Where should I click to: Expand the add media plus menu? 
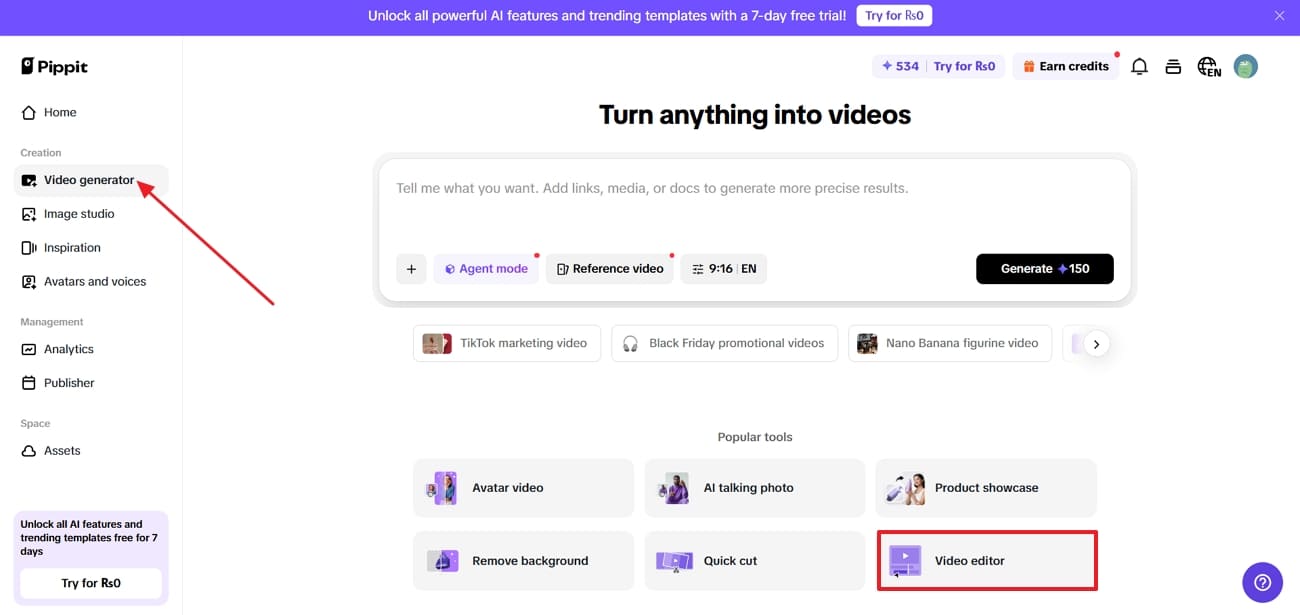coord(411,268)
